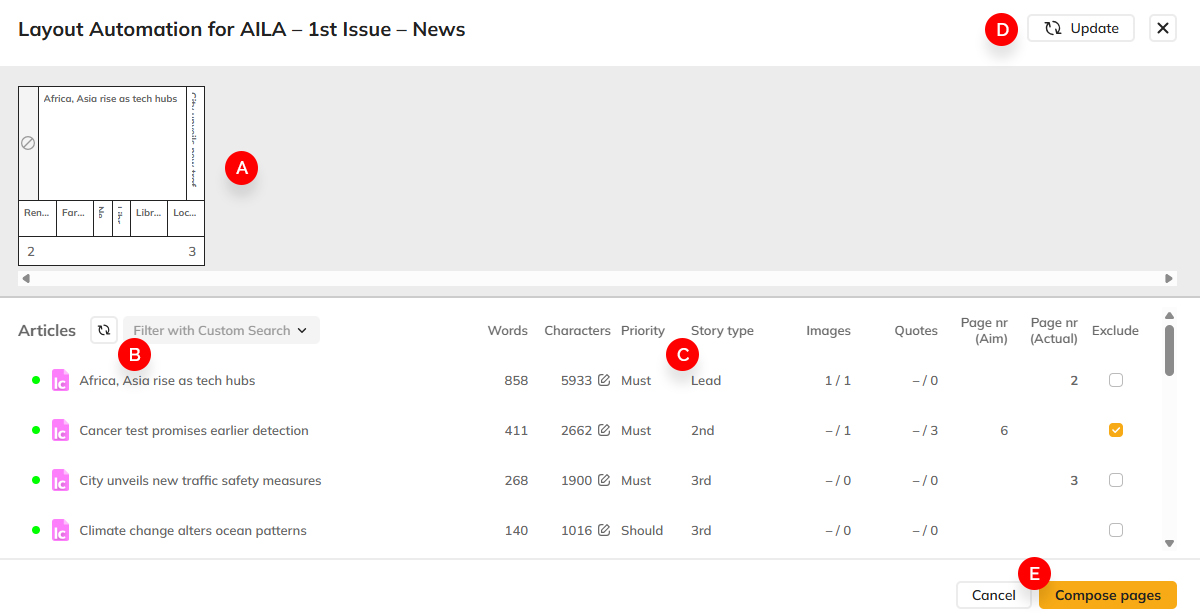The height and width of the screenshot is (616, 1200).
Task: Click the Compose pages button
Action: [1107, 595]
